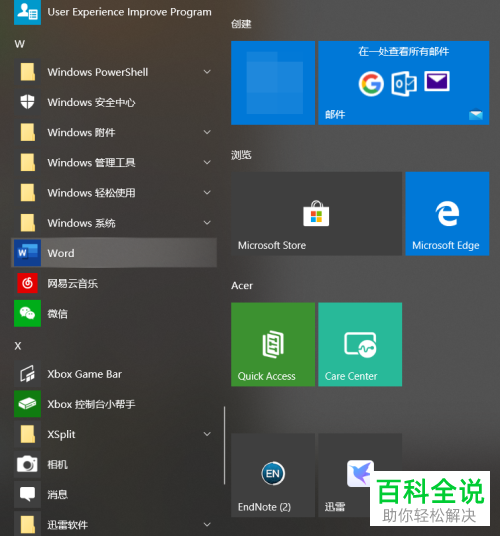Screen dimensions: 500x536
Task: Open User Experience Improve Program icon
Action: click(x=27, y=12)
